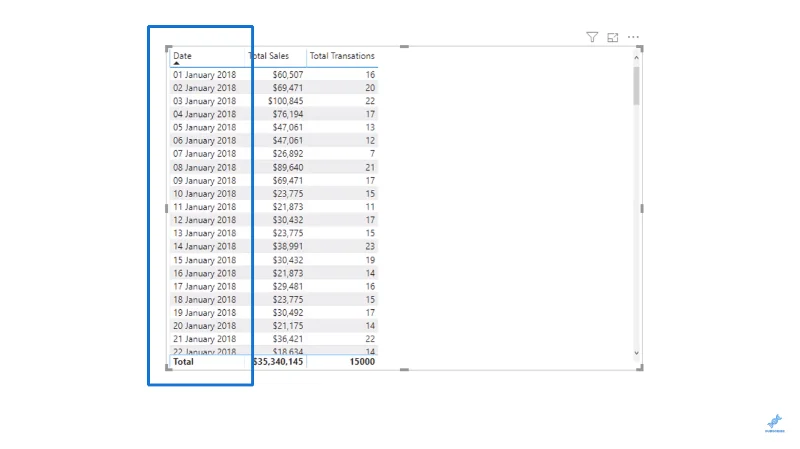The height and width of the screenshot is (449, 800).
Task: Click the $100,845 sales value
Action: tap(286, 101)
